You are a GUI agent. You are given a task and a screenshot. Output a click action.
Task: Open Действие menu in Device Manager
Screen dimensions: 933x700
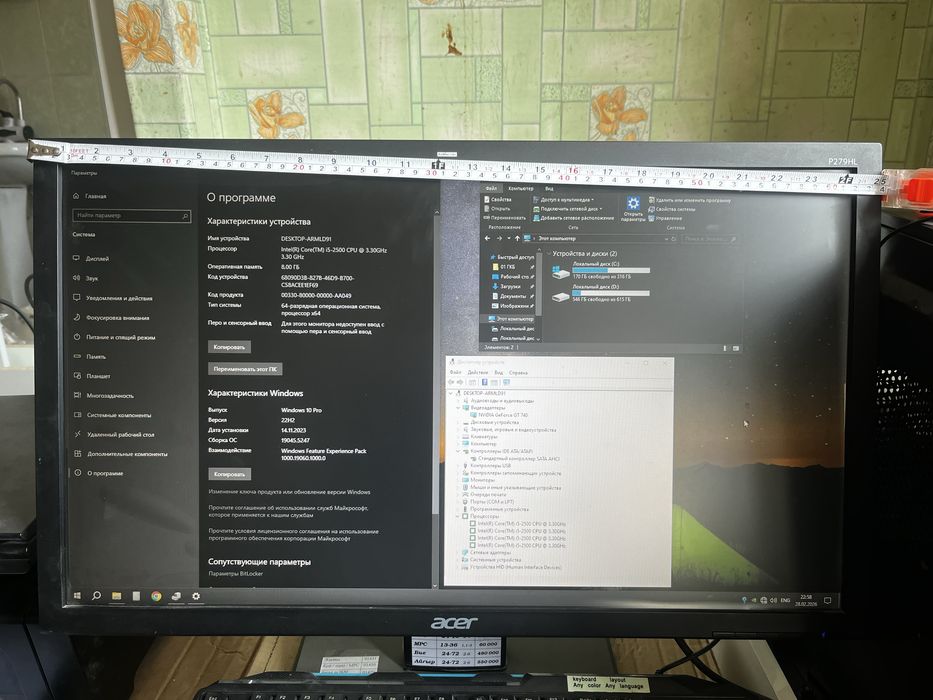pyautogui.click(x=477, y=373)
